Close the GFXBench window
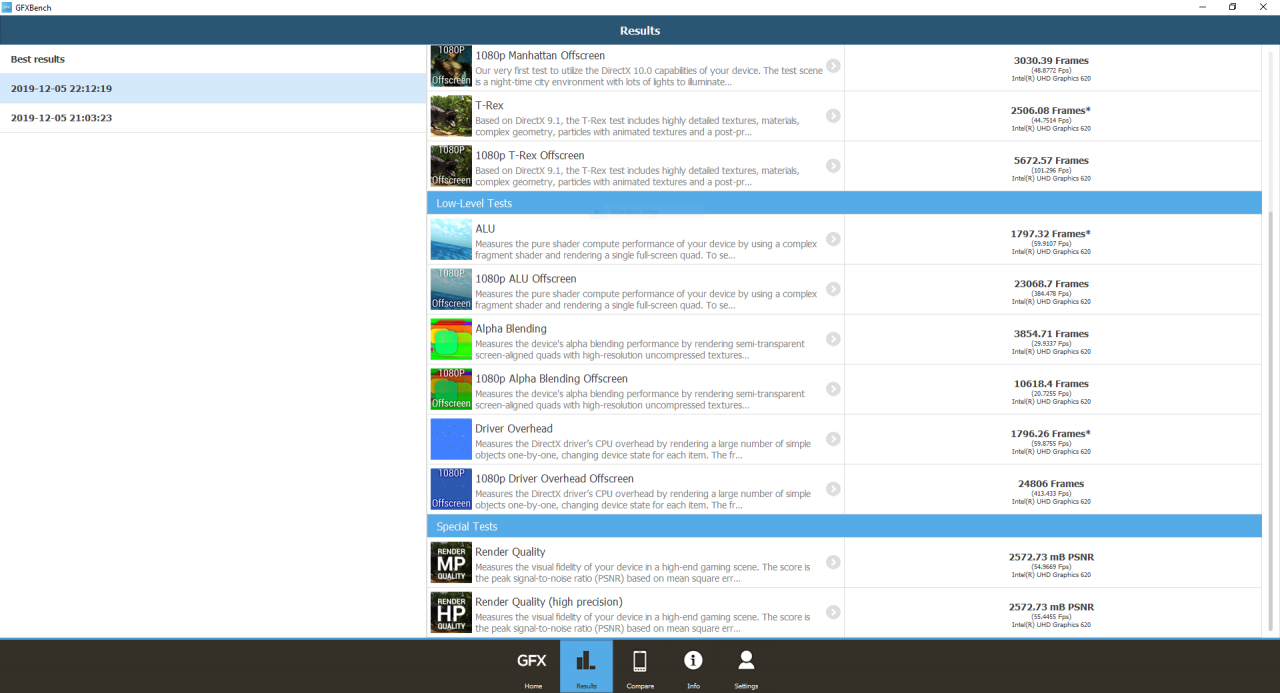 (x=1264, y=7)
